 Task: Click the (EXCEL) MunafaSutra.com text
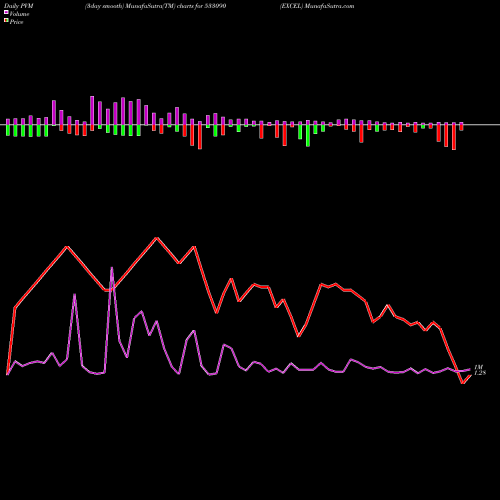pos(317,6)
